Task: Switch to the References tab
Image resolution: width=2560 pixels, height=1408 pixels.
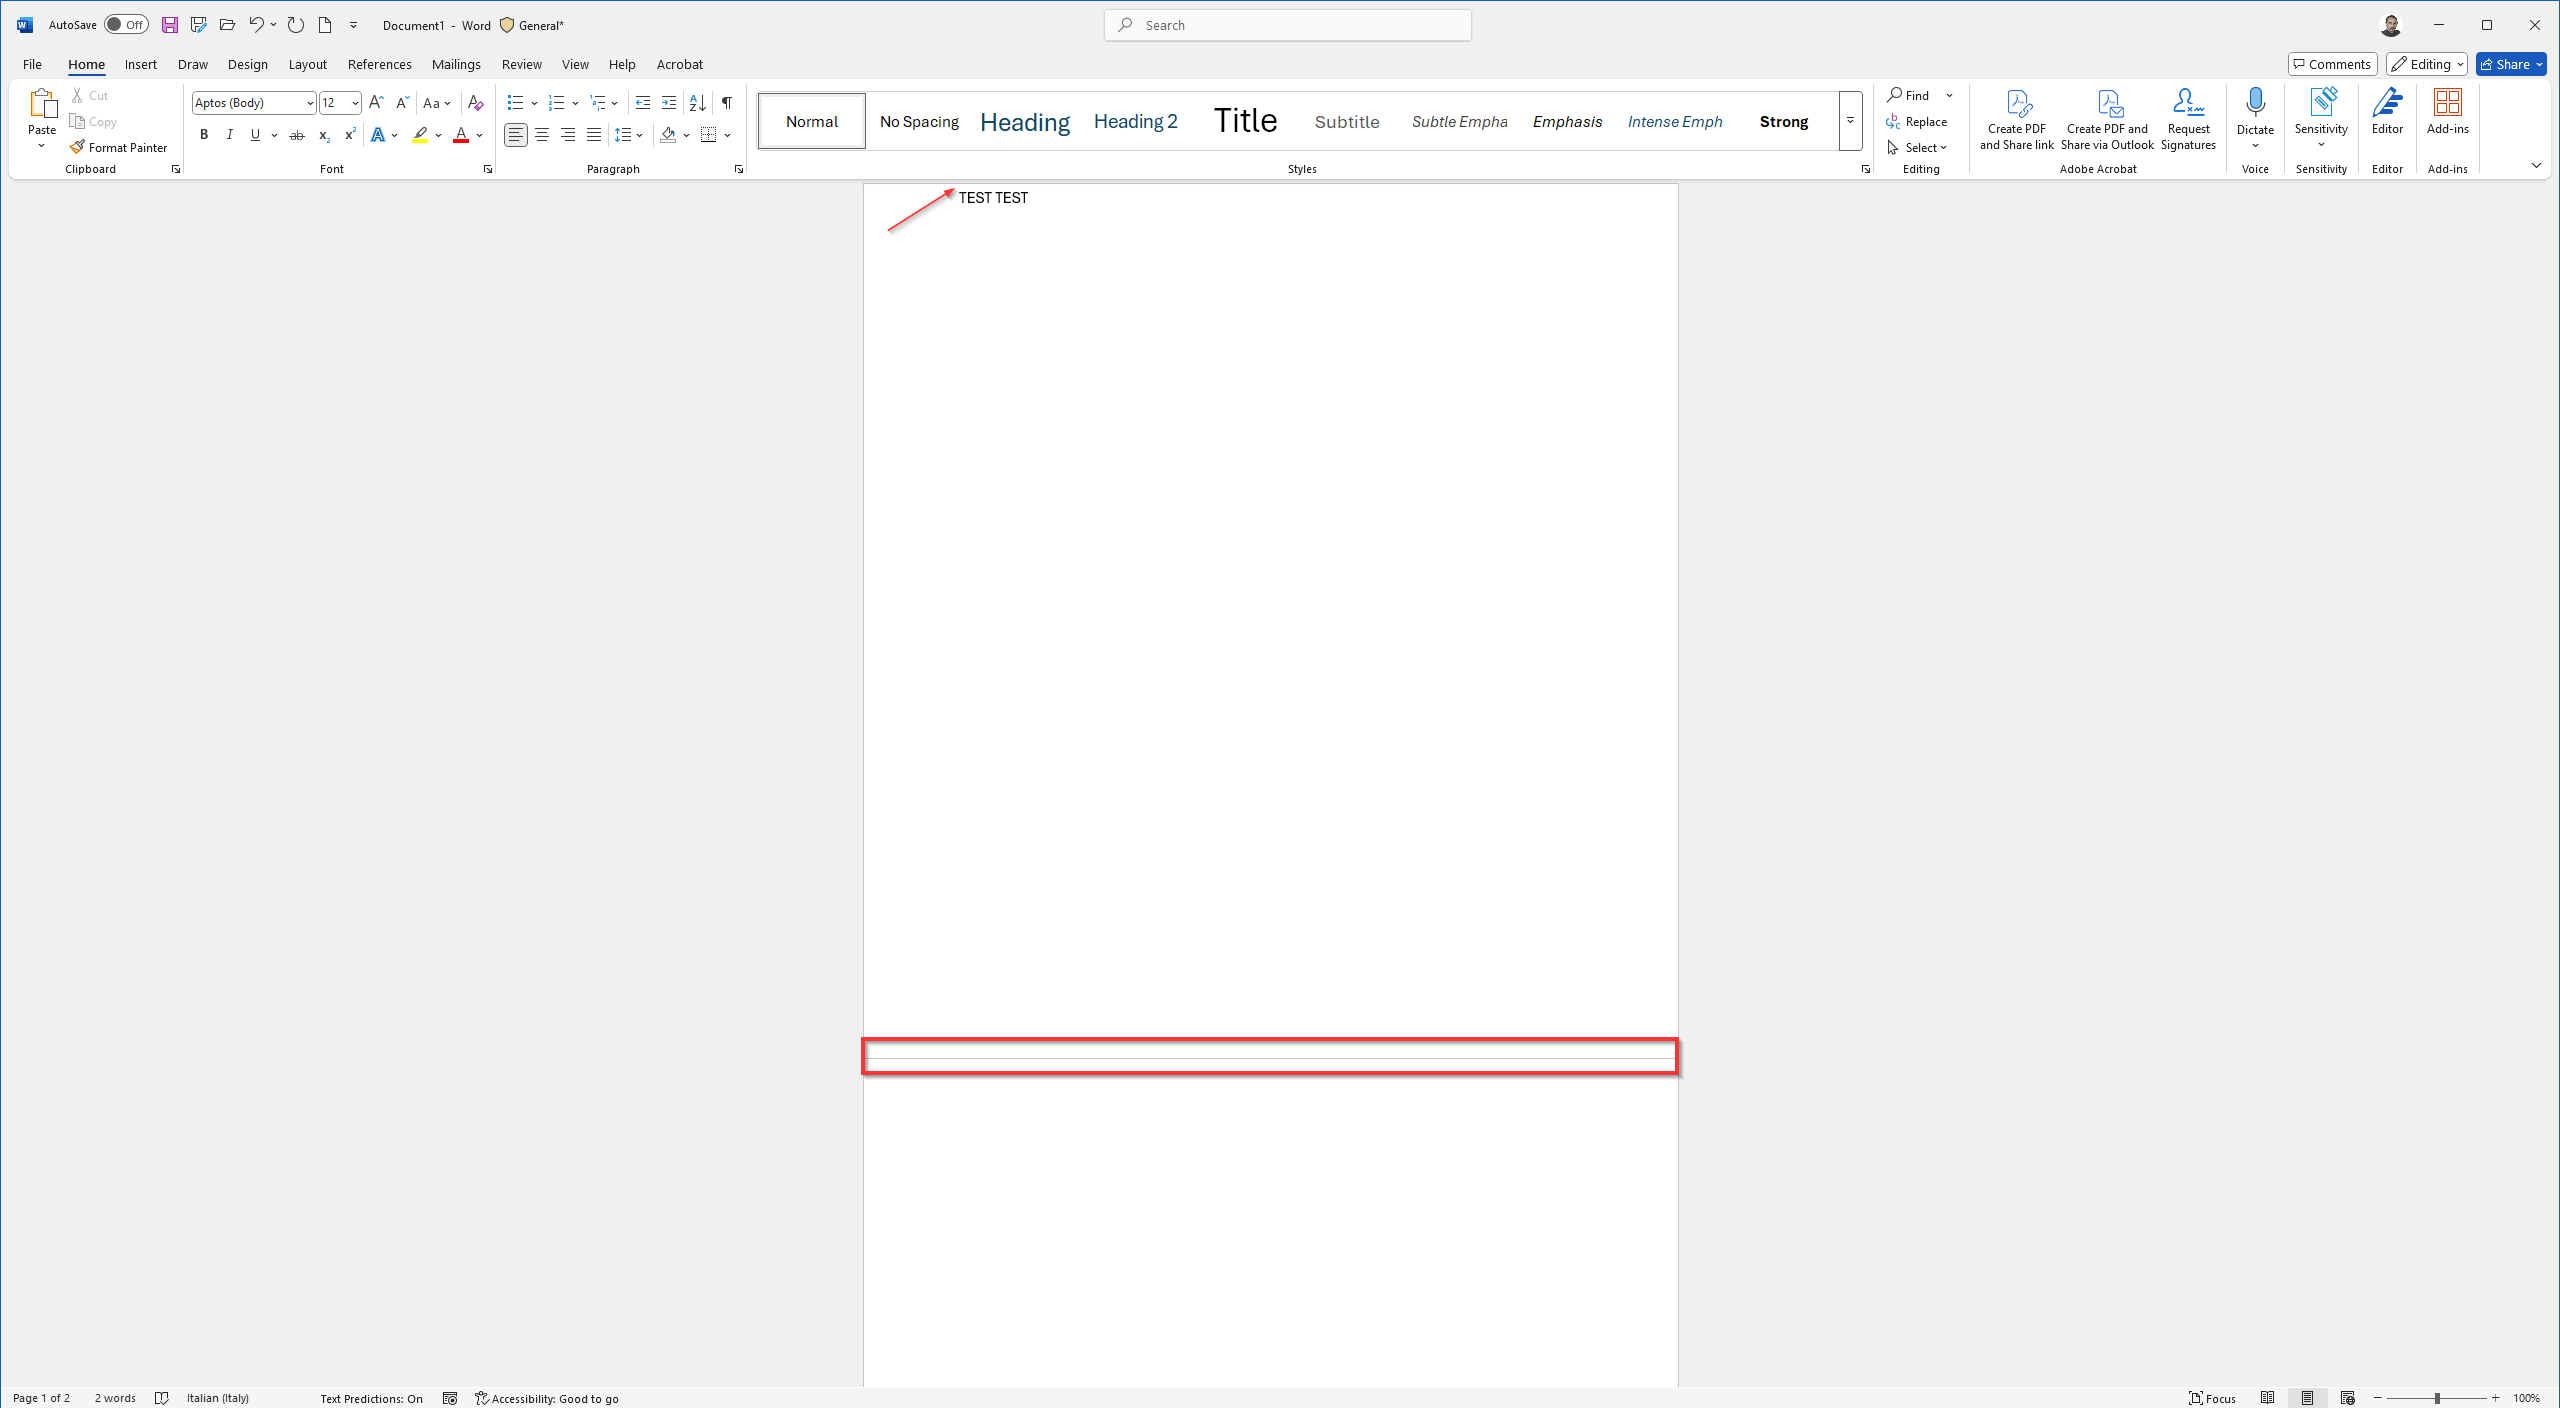Action: coord(379,64)
